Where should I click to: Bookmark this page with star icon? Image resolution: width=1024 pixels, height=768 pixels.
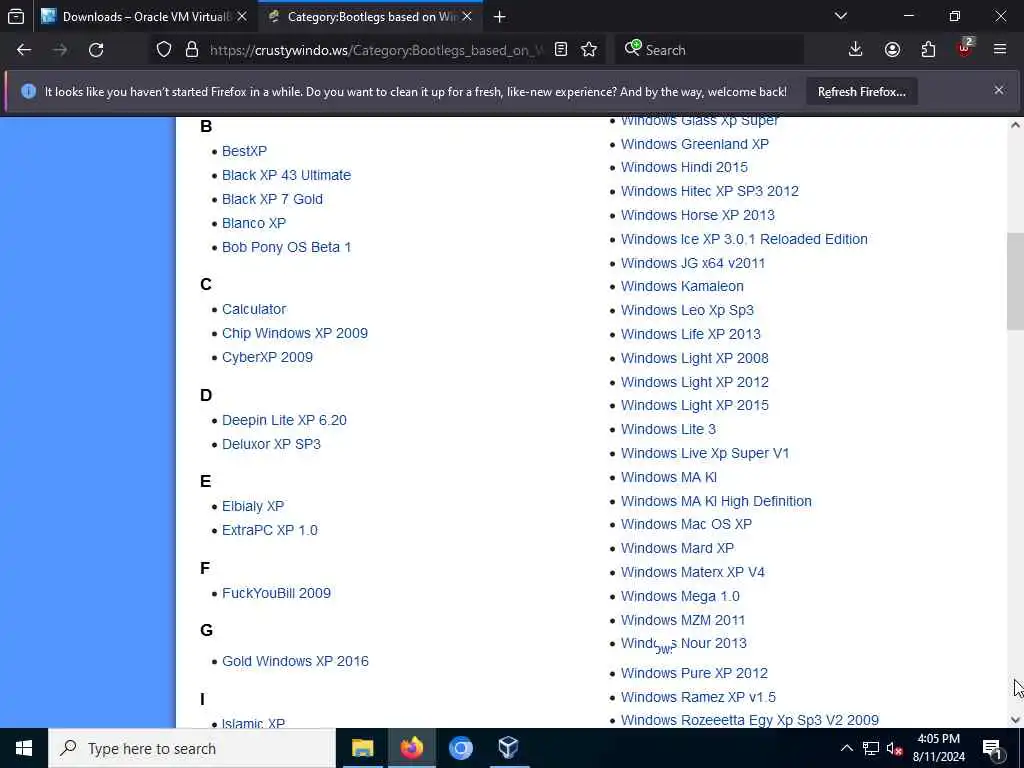(589, 50)
